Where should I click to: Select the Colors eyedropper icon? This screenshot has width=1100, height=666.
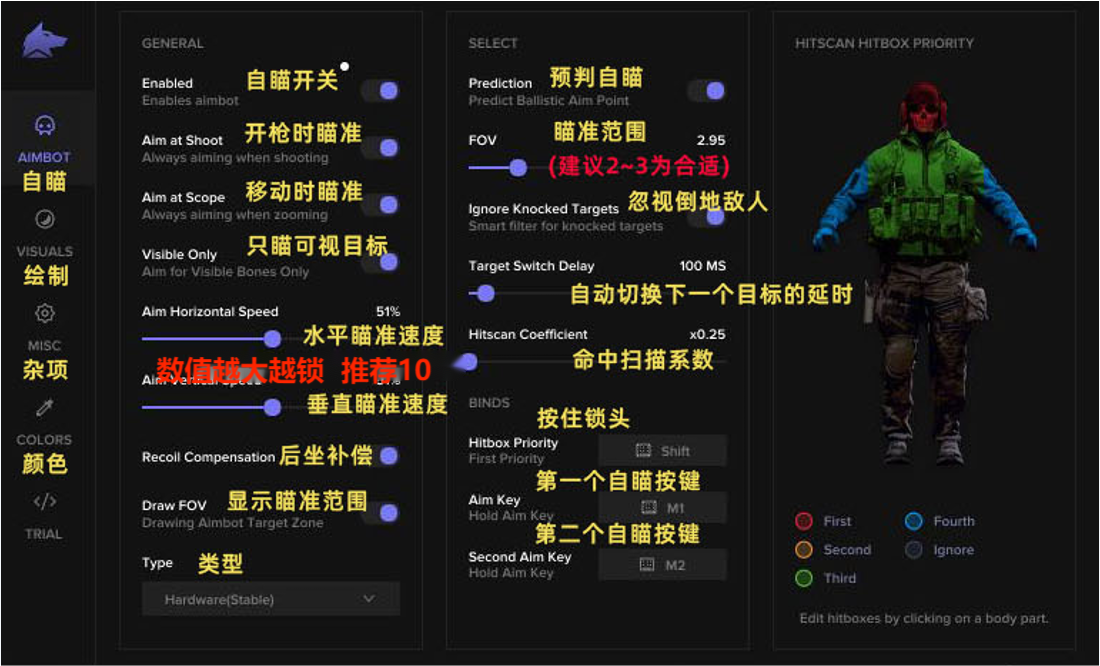click(44, 407)
